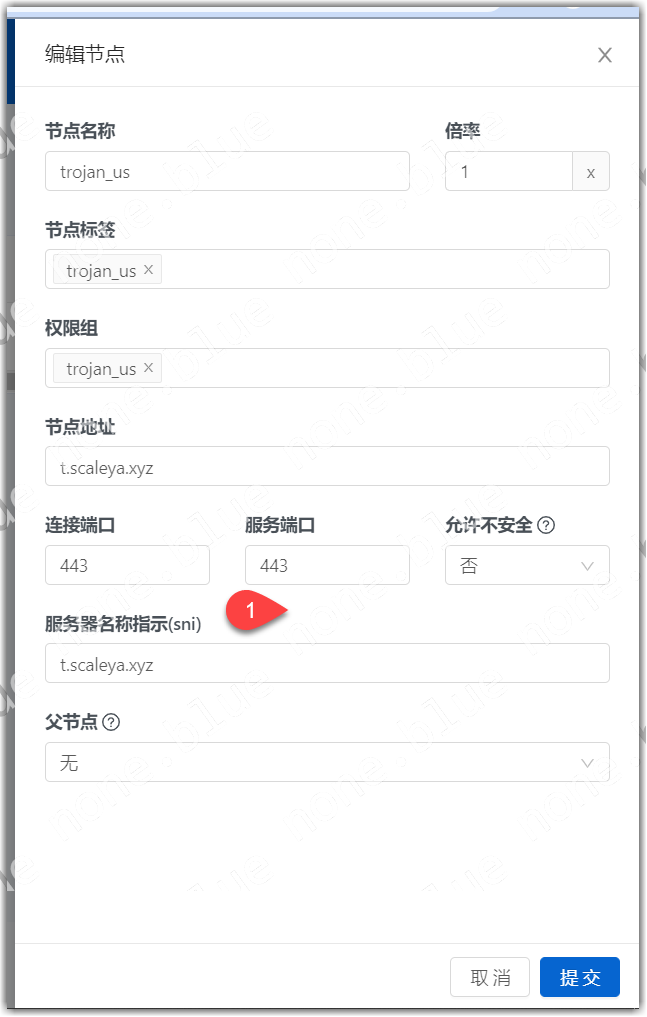The image size is (647, 1017).
Task: Focus the 倍率 input with value 1
Action: point(509,171)
